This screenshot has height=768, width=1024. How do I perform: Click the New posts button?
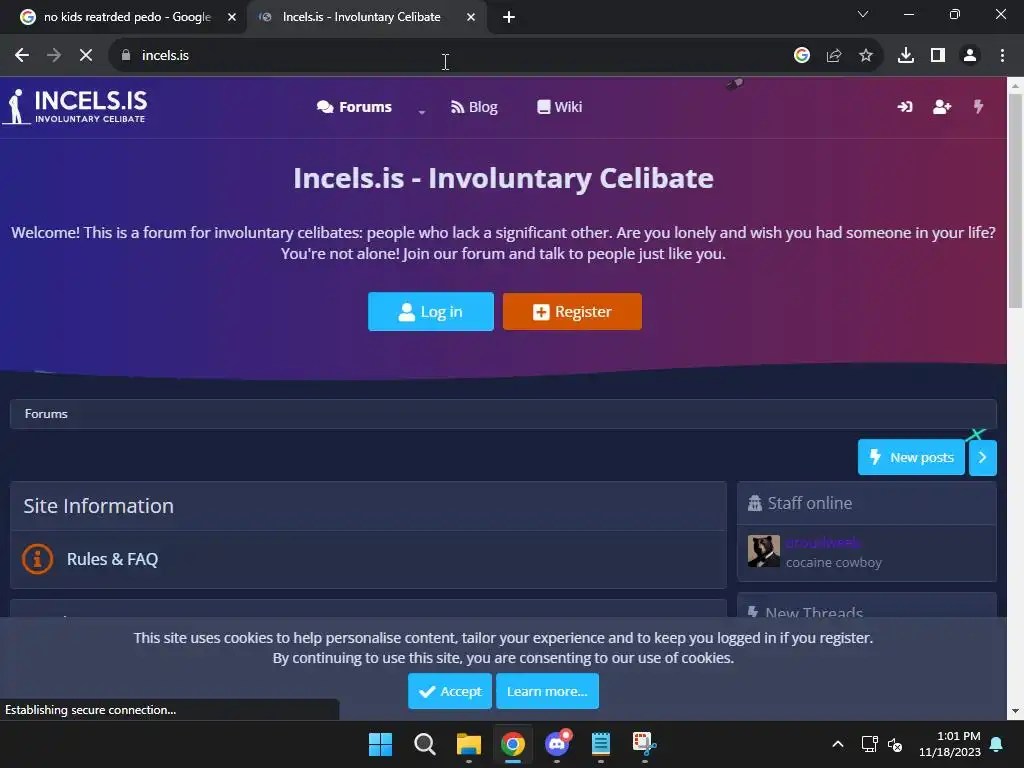click(x=912, y=457)
